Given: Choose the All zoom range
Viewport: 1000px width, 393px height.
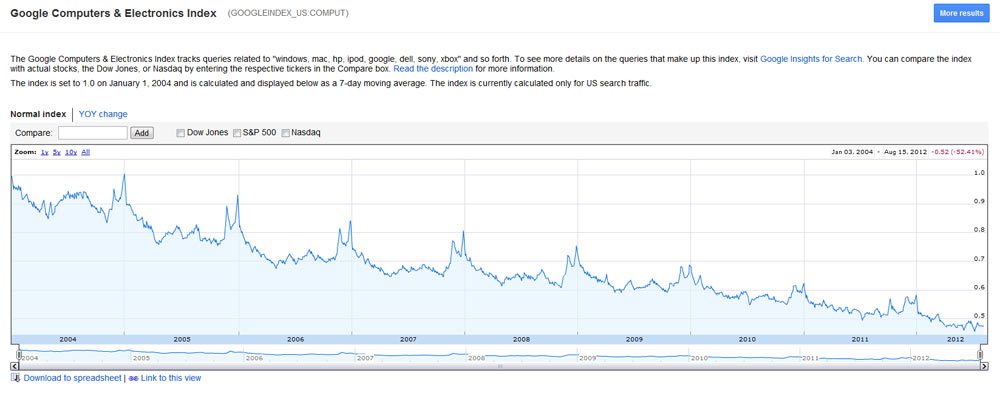Looking at the screenshot, I should pyautogui.click(x=86, y=152).
